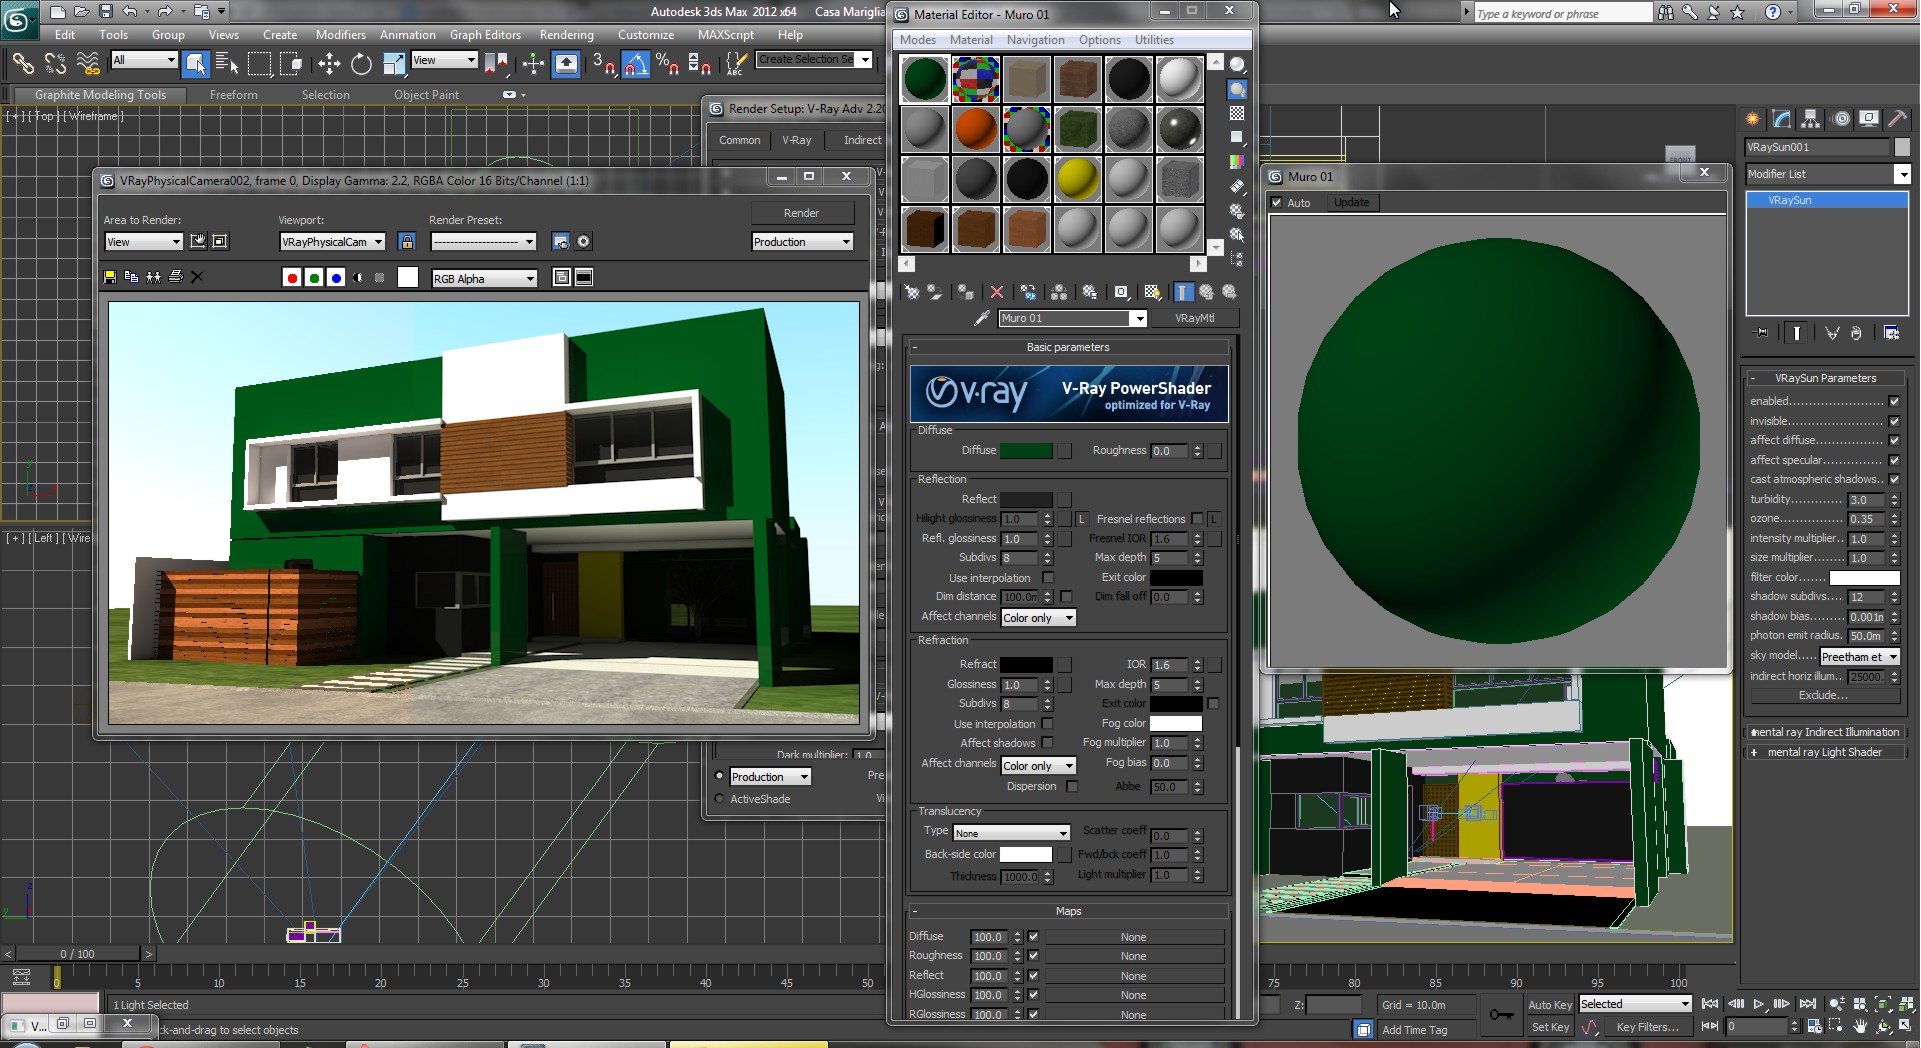Open Key Filters... dialog
The height and width of the screenshot is (1048, 1921).
pyautogui.click(x=1647, y=1027)
